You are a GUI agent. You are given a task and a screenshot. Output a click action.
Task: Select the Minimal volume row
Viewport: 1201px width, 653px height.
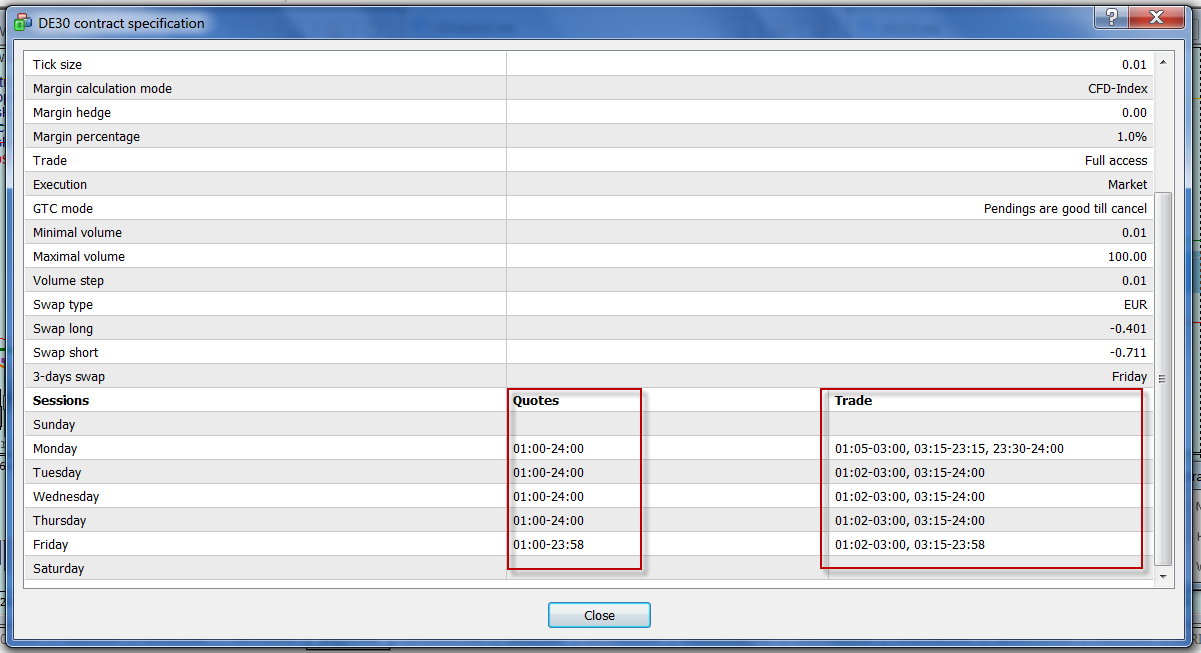coord(589,232)
